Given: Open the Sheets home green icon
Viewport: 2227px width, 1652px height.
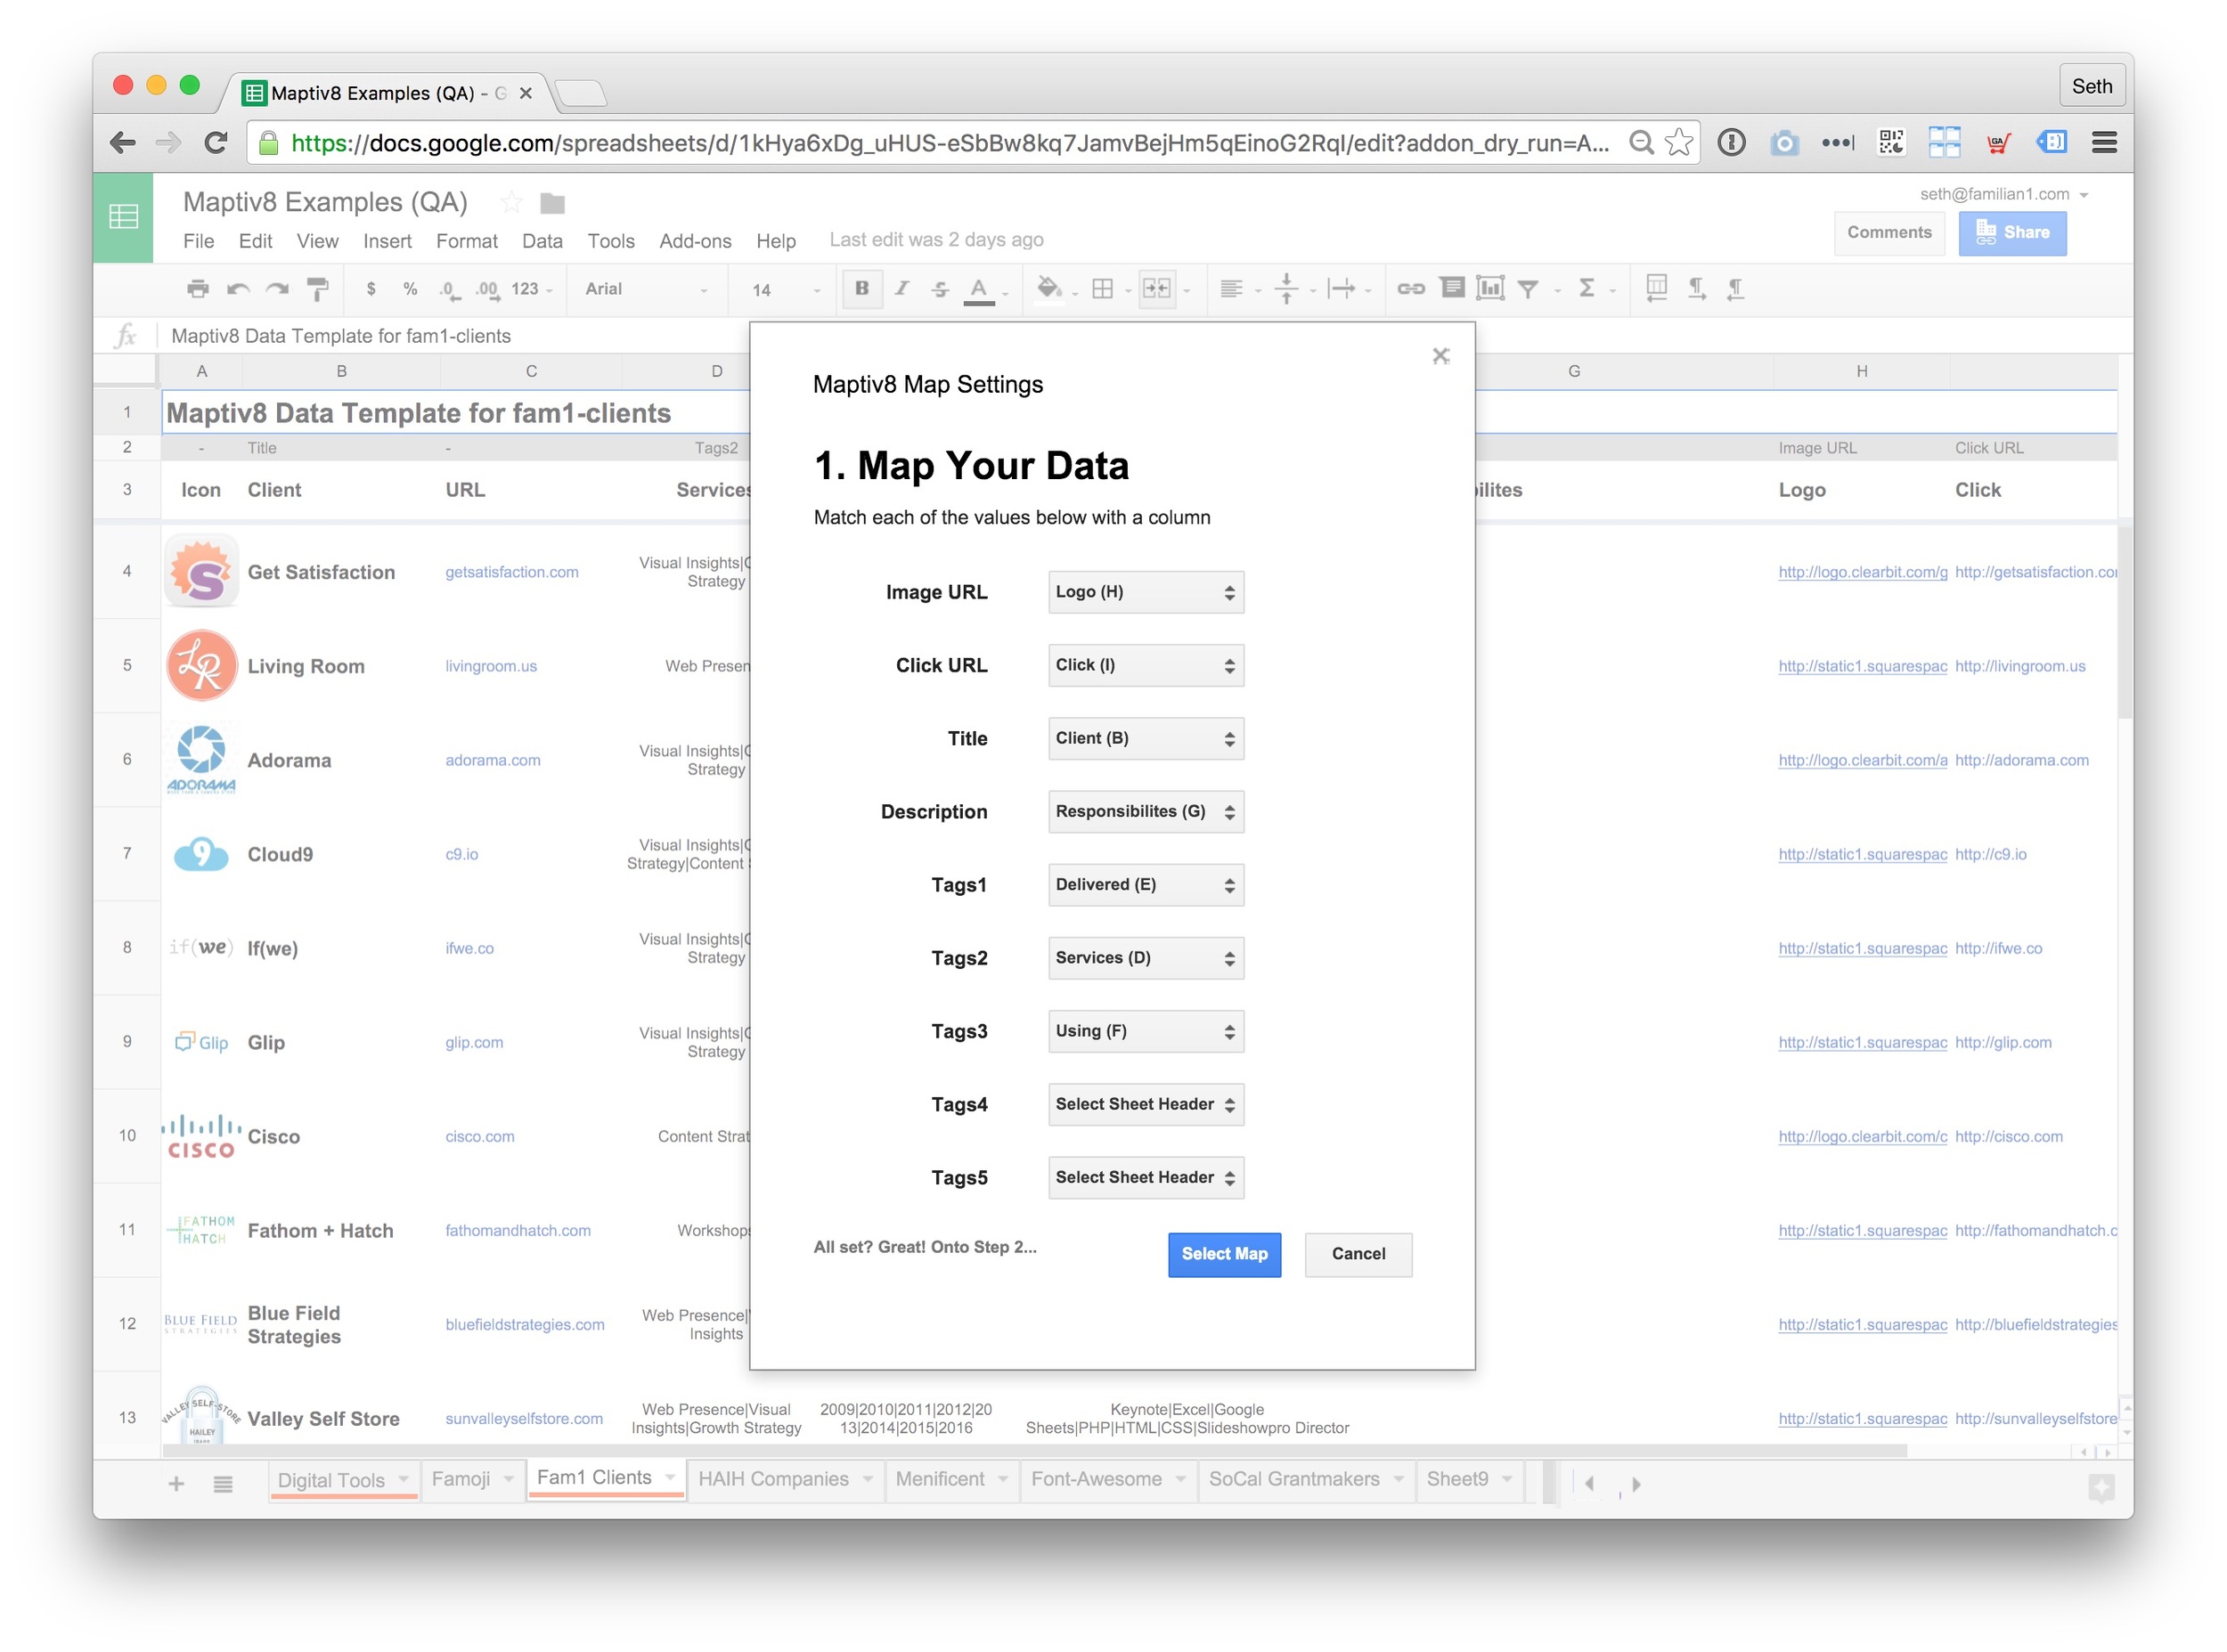Looking at the screenshot, I should coord(123,217).
